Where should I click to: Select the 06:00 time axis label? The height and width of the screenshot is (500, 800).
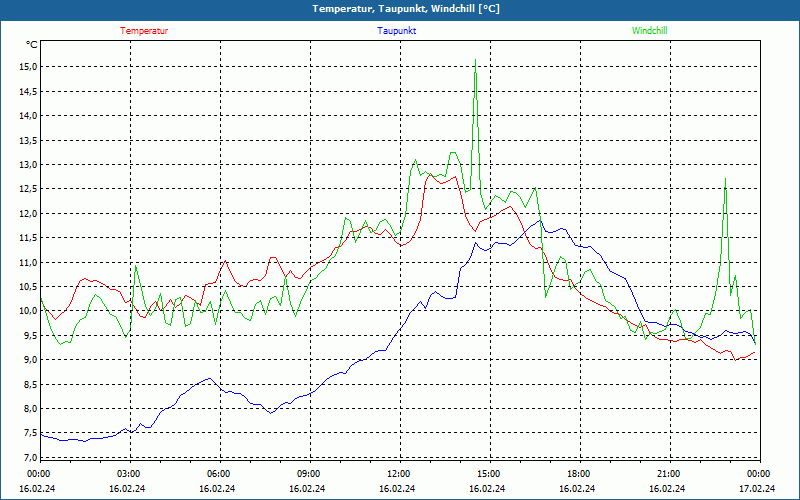(x=218, y=474)
